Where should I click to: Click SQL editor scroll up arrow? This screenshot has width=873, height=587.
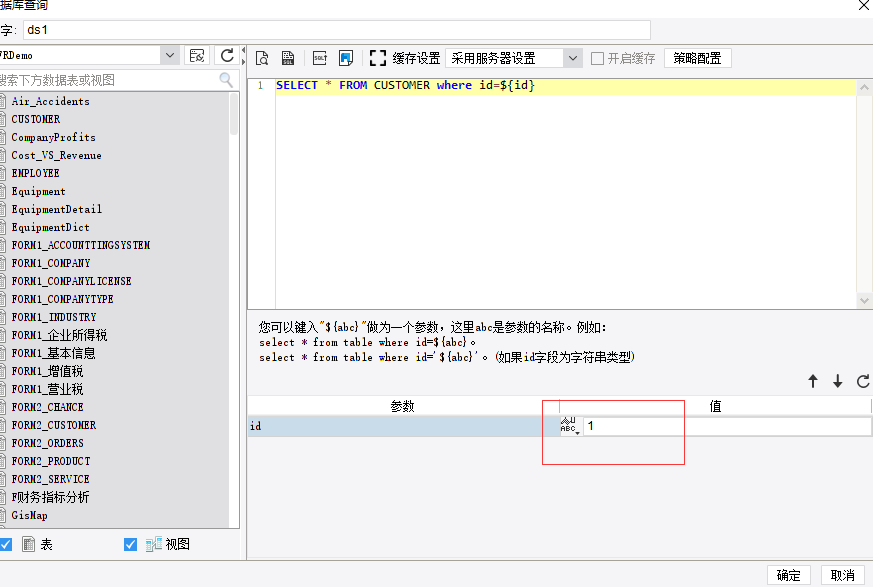point(864,87)
